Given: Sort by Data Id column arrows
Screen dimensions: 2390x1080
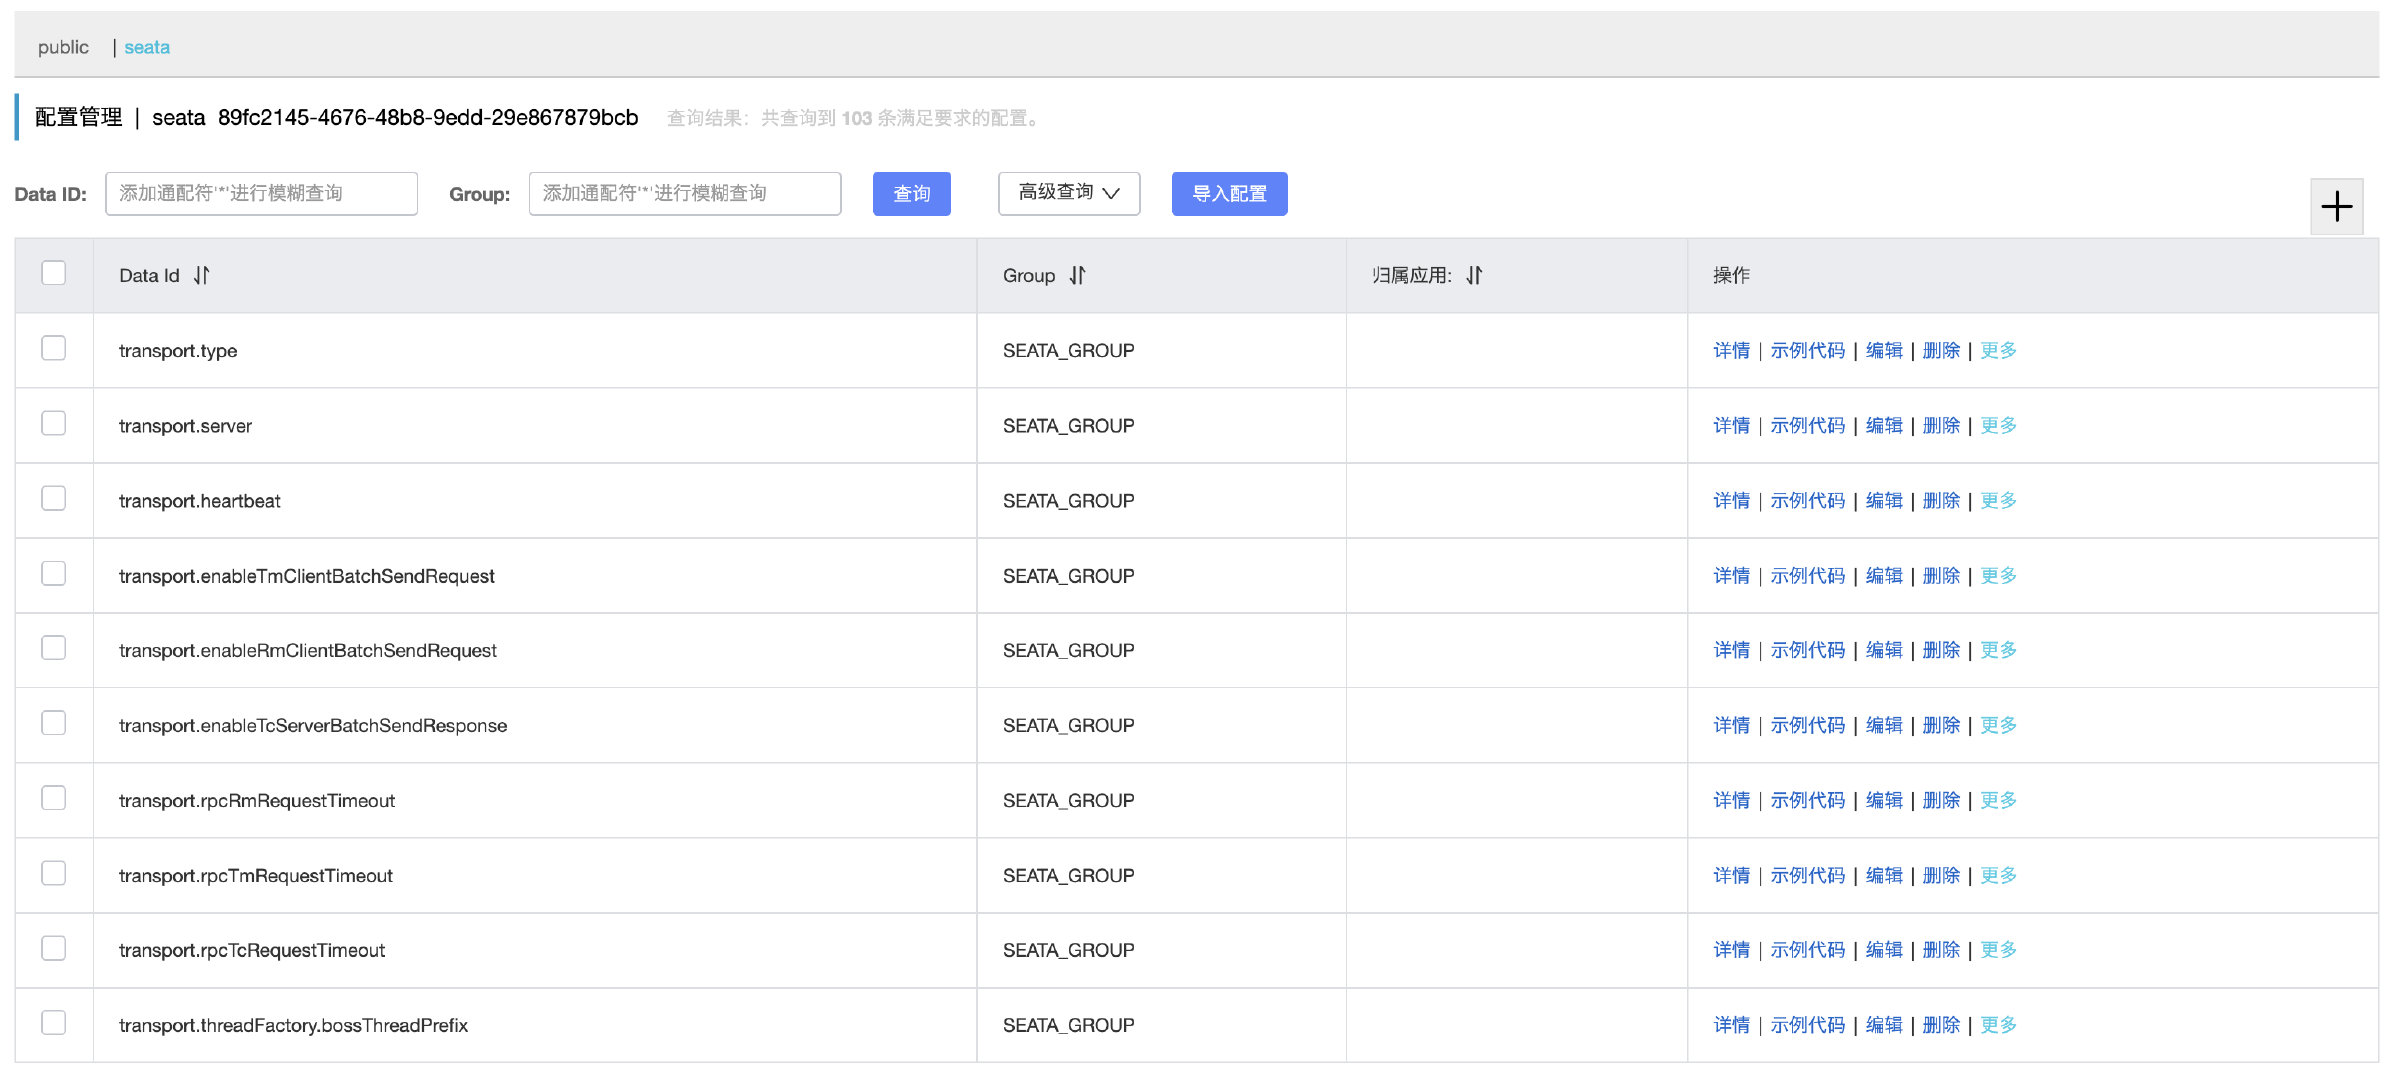Looking at the screenshot, I should (x=202, y=275).
